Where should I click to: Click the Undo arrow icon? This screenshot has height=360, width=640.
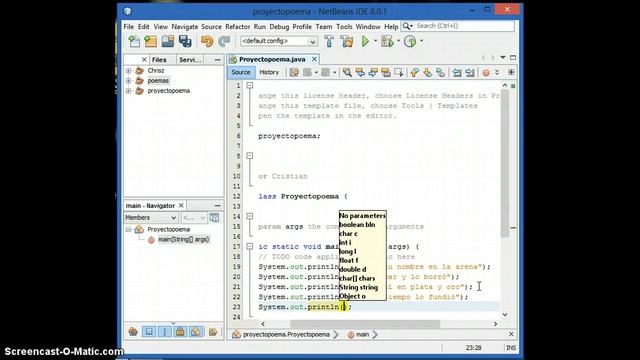click(207, 41)
